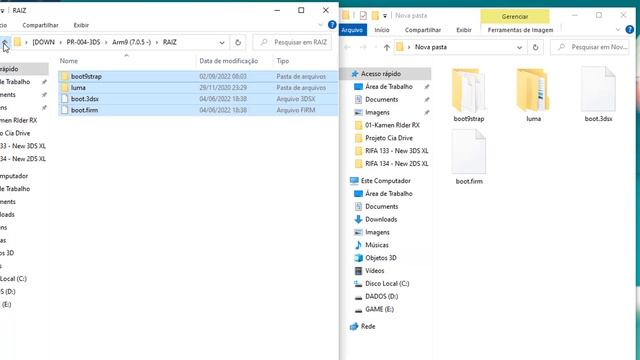Open help icon in RAIZ window
Screen dimensions: 640x360
tap(332, 25)
